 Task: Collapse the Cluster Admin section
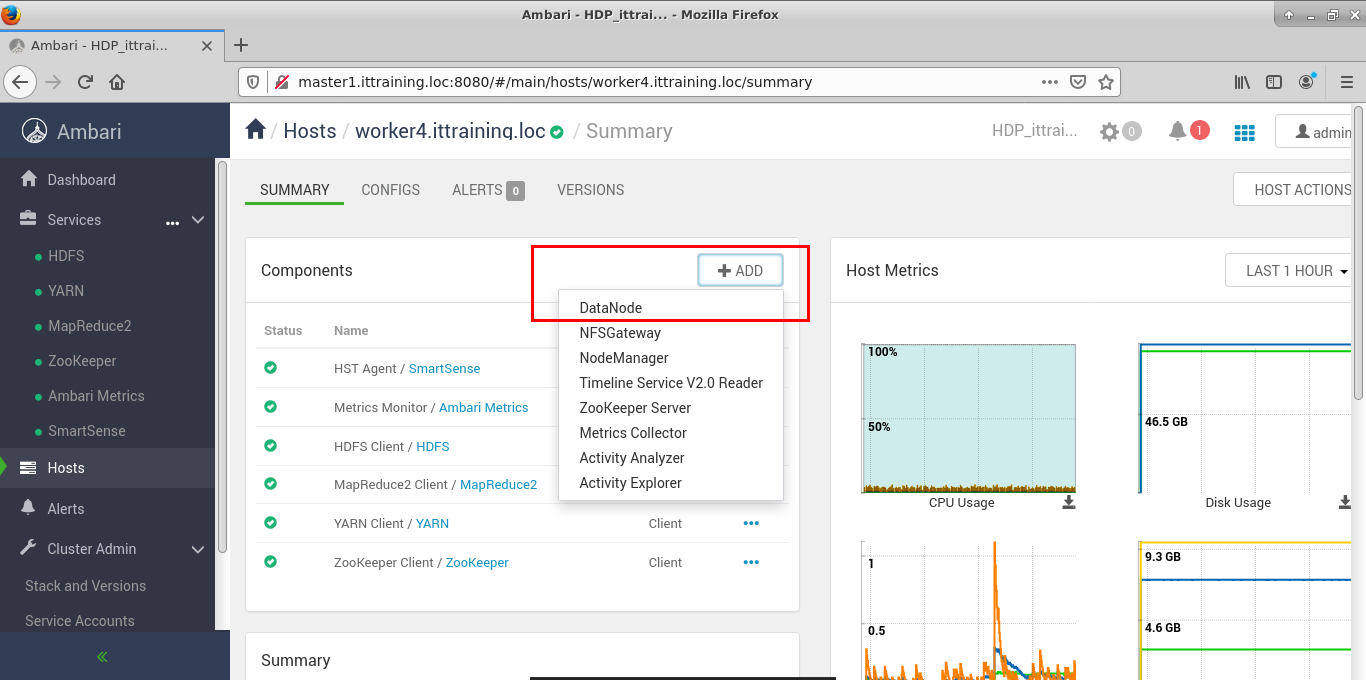coord(198,549)
